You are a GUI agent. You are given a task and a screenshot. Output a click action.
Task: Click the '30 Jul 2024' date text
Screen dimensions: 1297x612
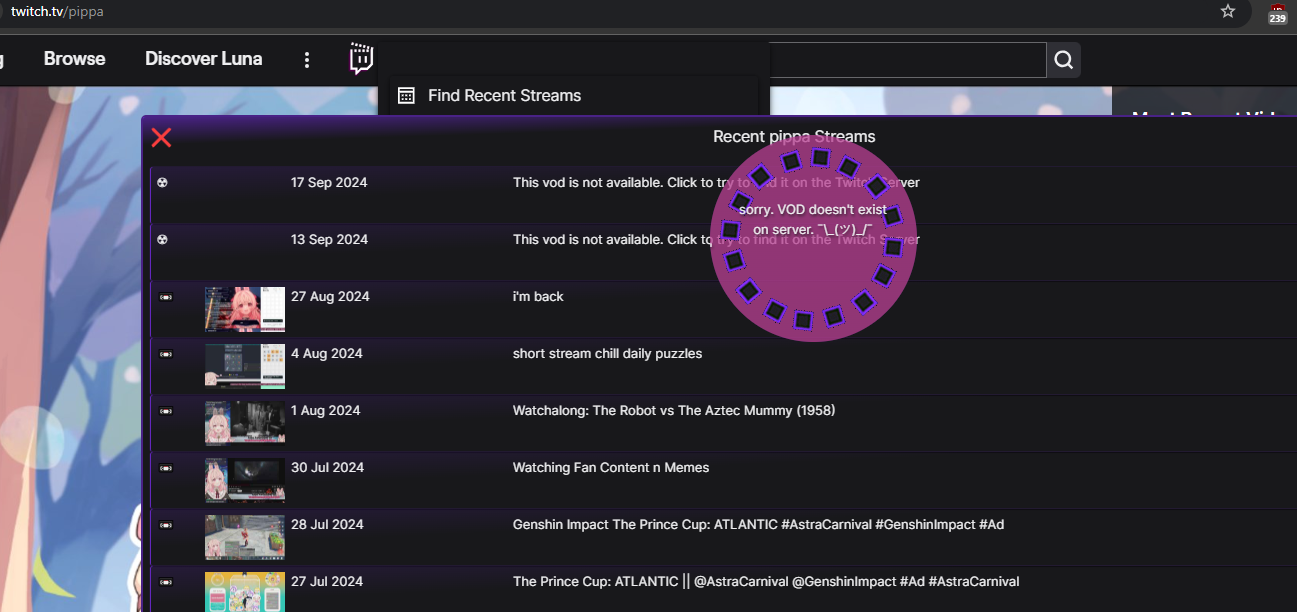click(x=326, y=468)
